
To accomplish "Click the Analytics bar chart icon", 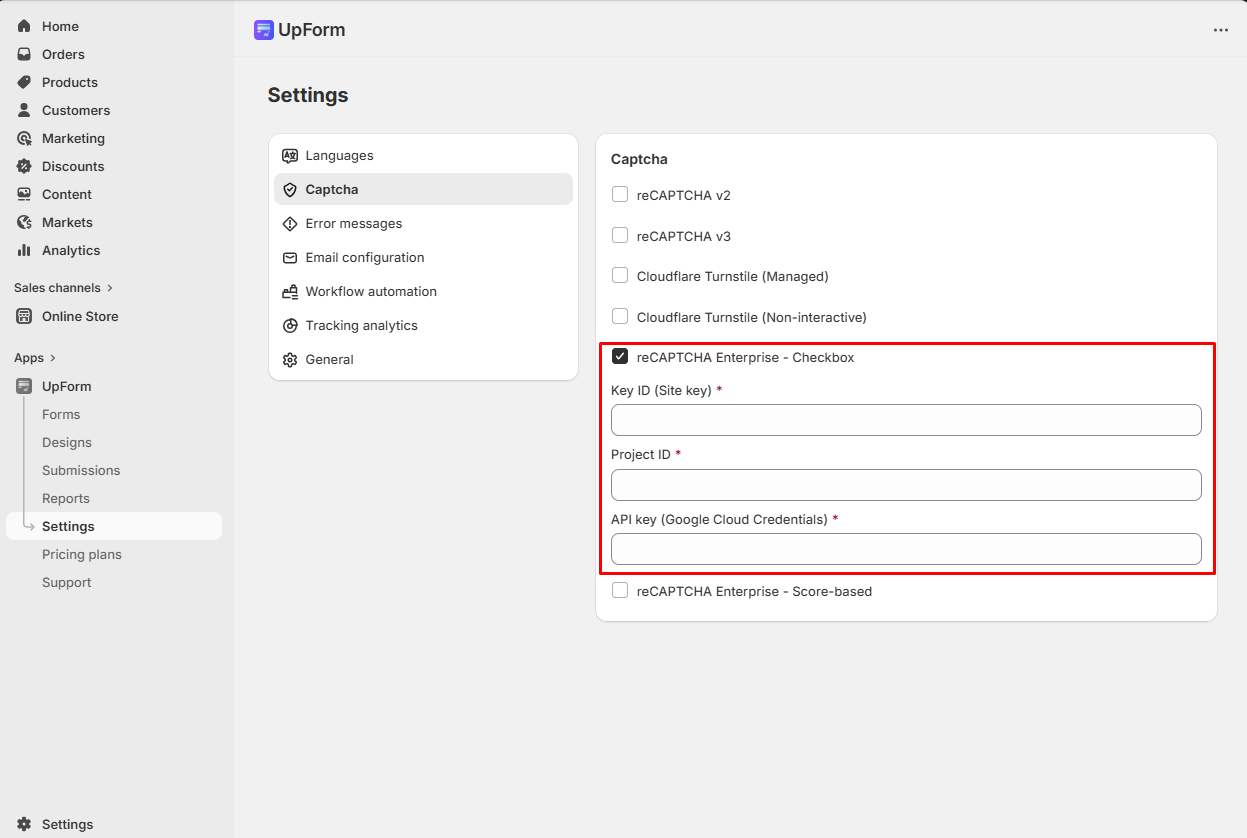I will tap(24, 250).
